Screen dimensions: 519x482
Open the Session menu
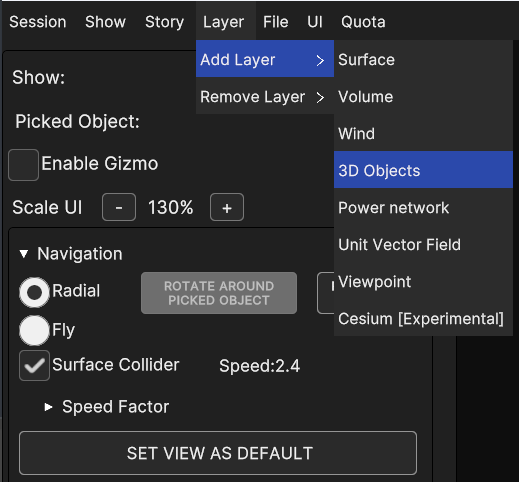click(x=38, y=22)
